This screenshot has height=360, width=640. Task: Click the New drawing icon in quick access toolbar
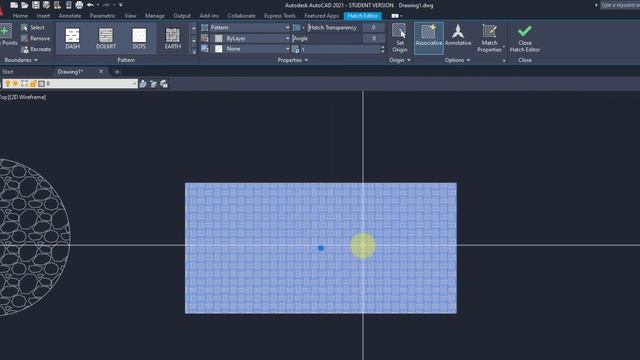click(14, 5)
